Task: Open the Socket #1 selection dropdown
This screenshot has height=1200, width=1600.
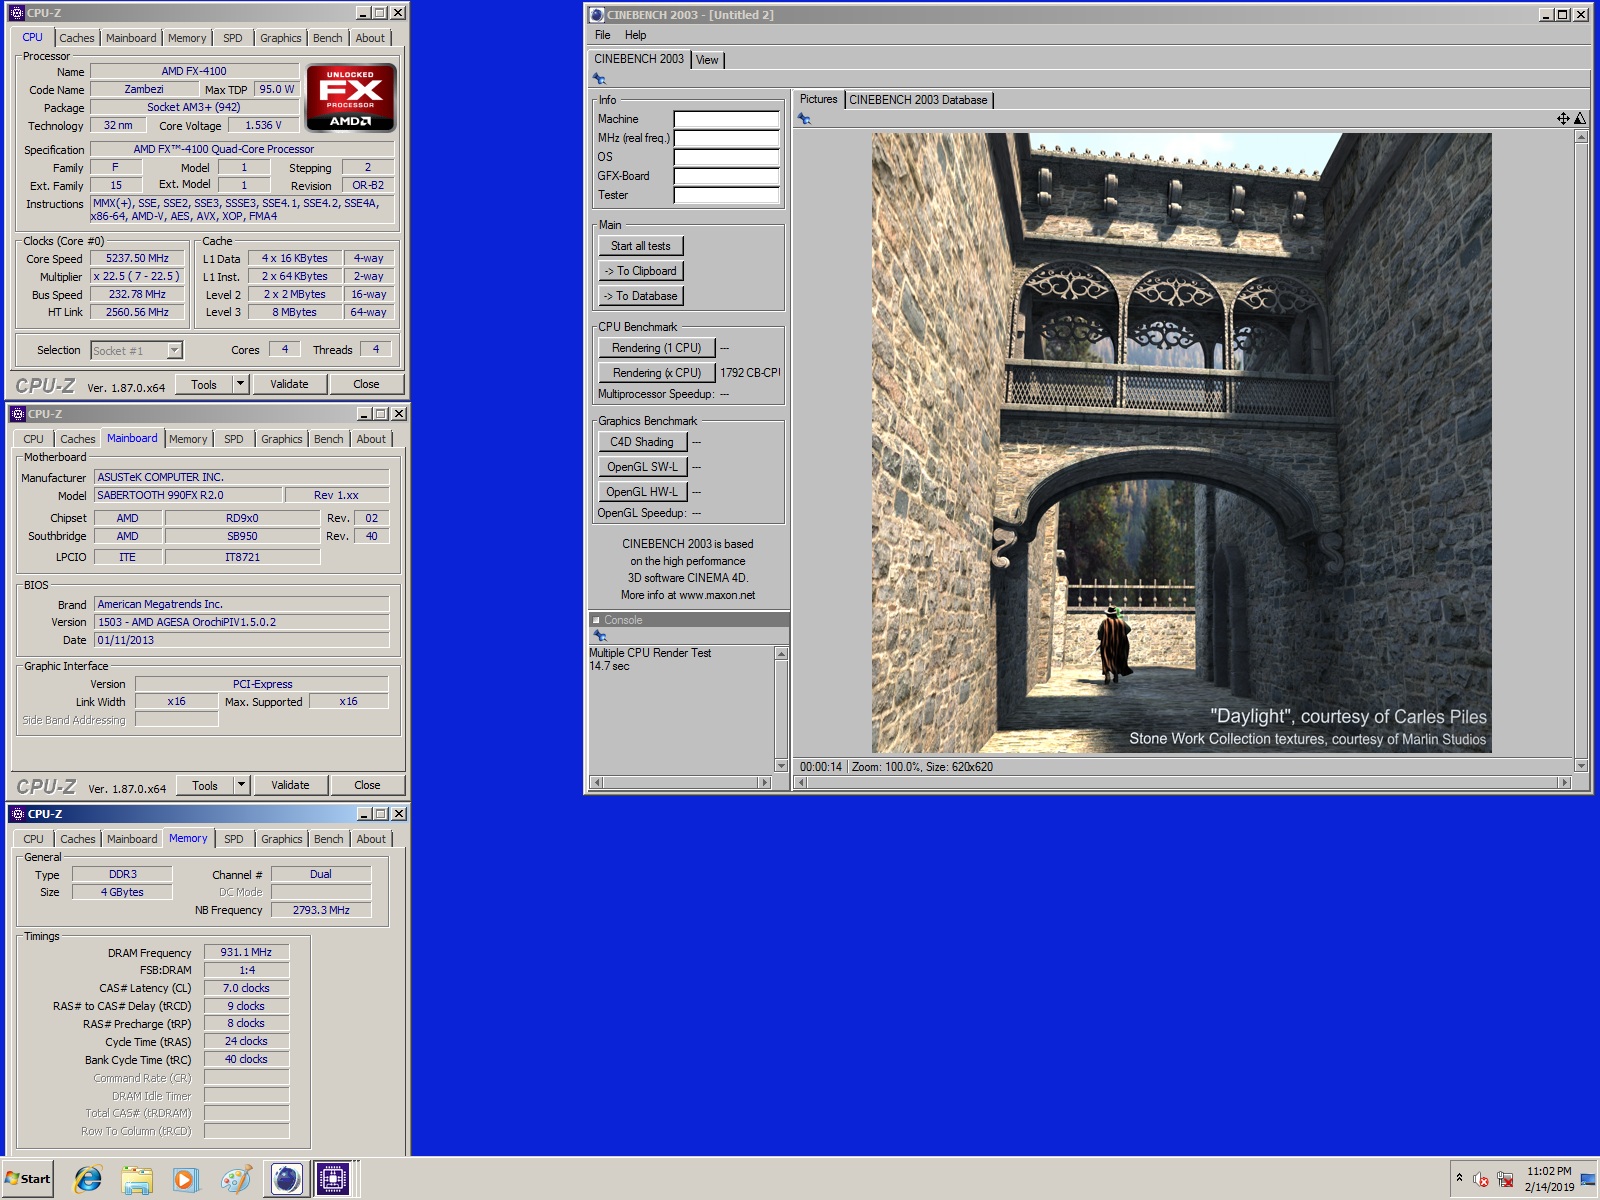Action: (175, 351)
